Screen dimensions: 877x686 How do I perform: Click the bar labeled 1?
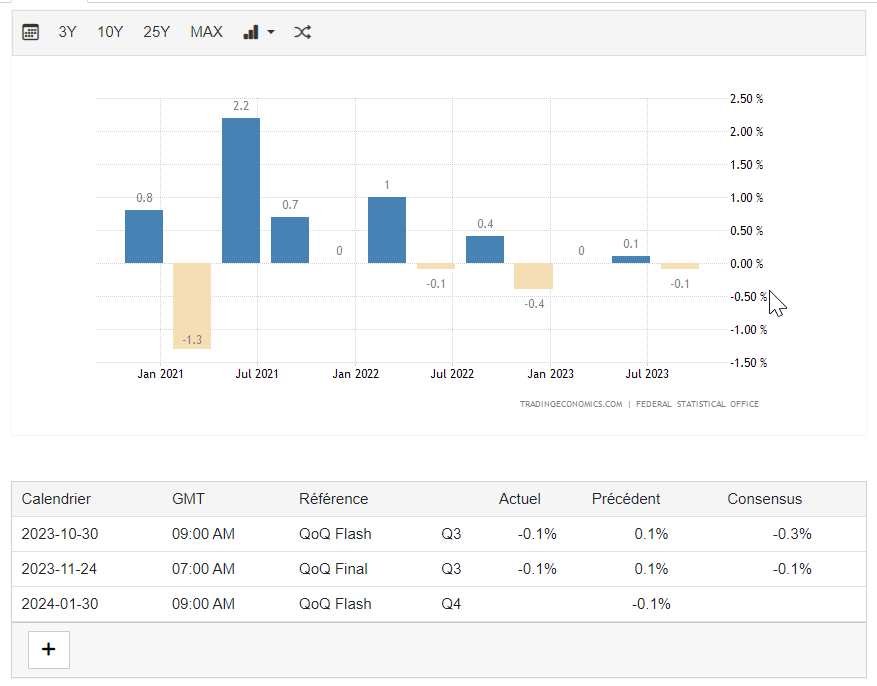[387, 230]
